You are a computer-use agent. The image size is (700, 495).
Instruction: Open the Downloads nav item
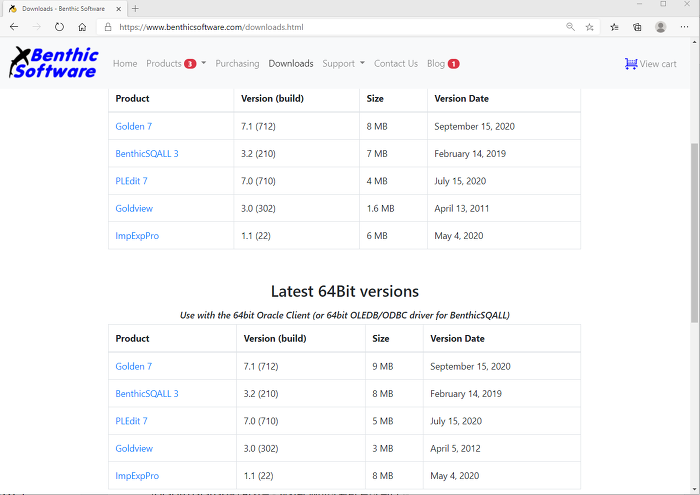point(291,63)
